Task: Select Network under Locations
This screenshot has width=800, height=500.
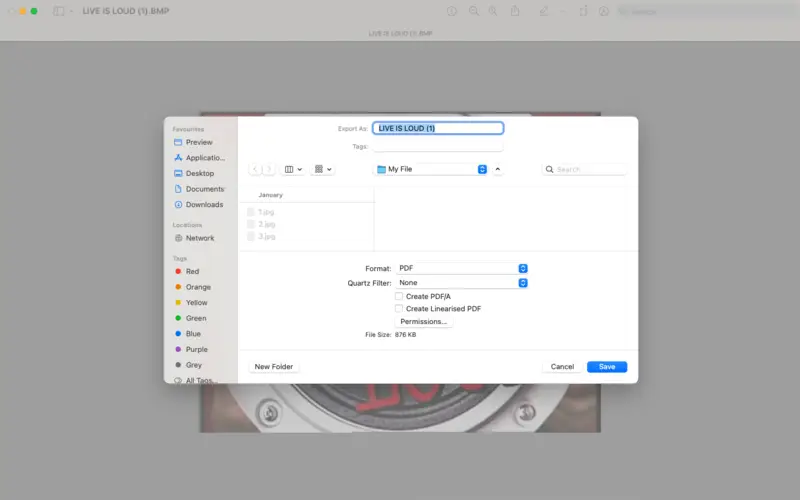Action: click(x=194, y=238)
